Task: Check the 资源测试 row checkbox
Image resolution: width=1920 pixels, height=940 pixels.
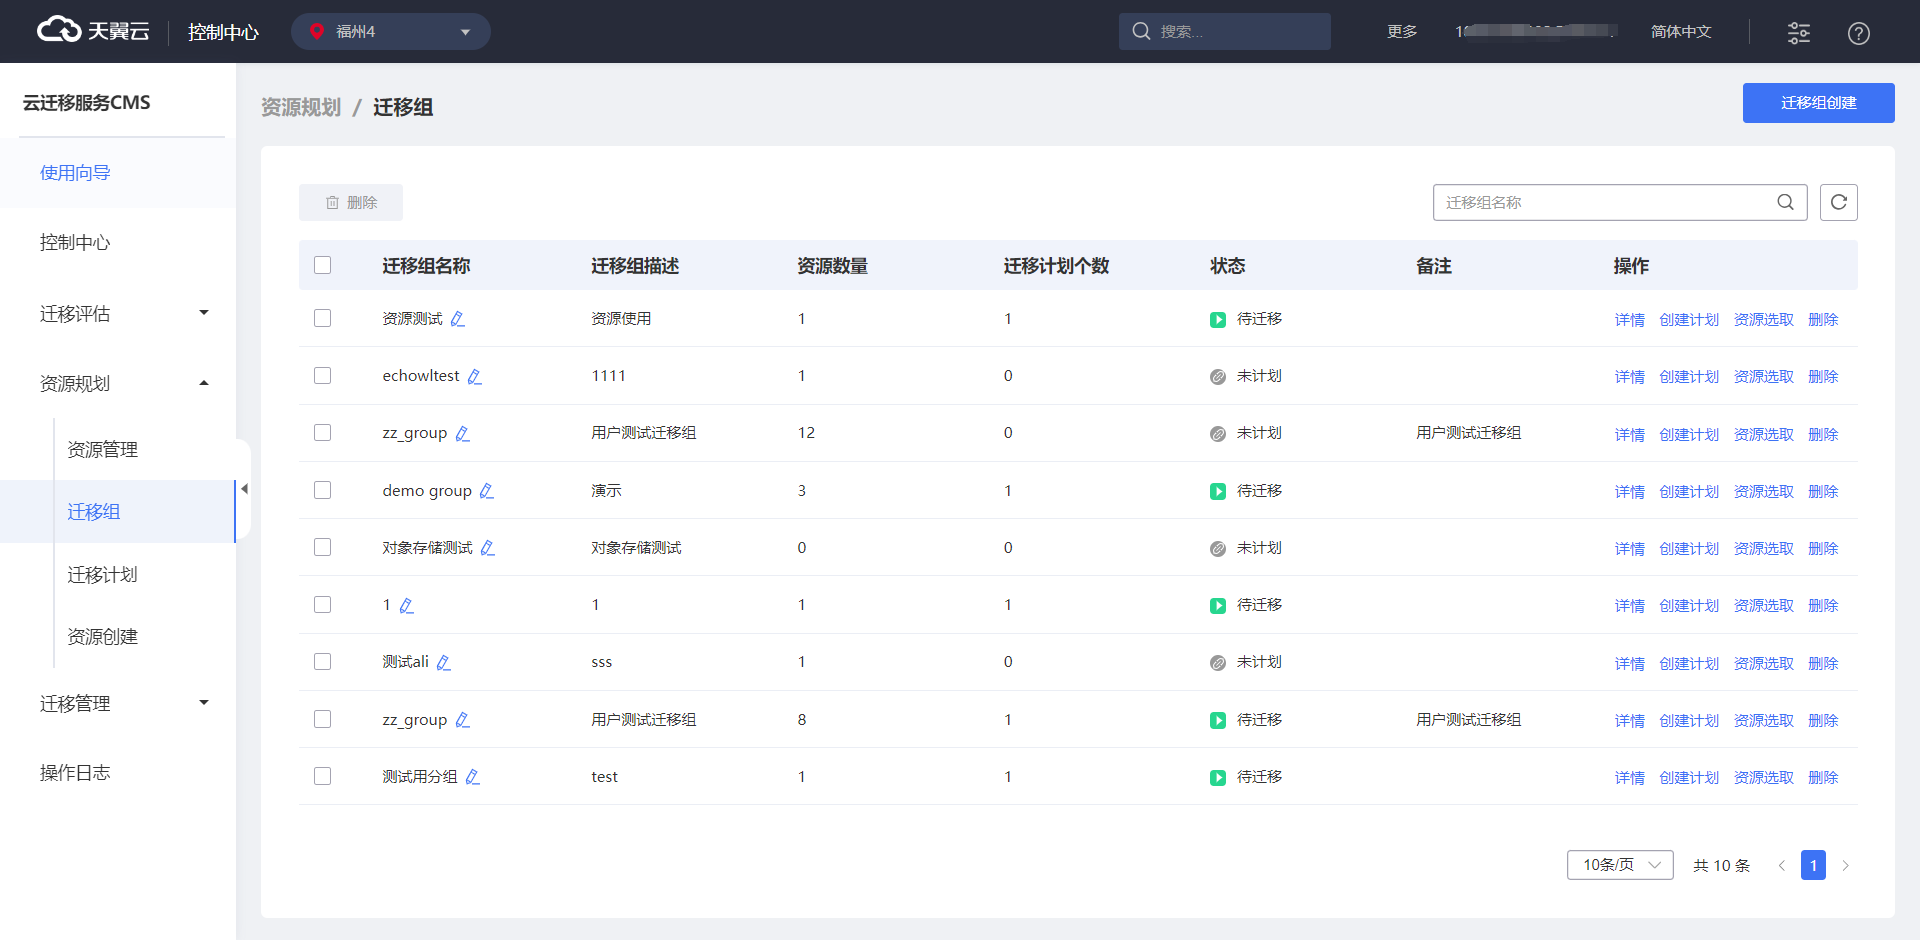Action: (x=322, y=318)
